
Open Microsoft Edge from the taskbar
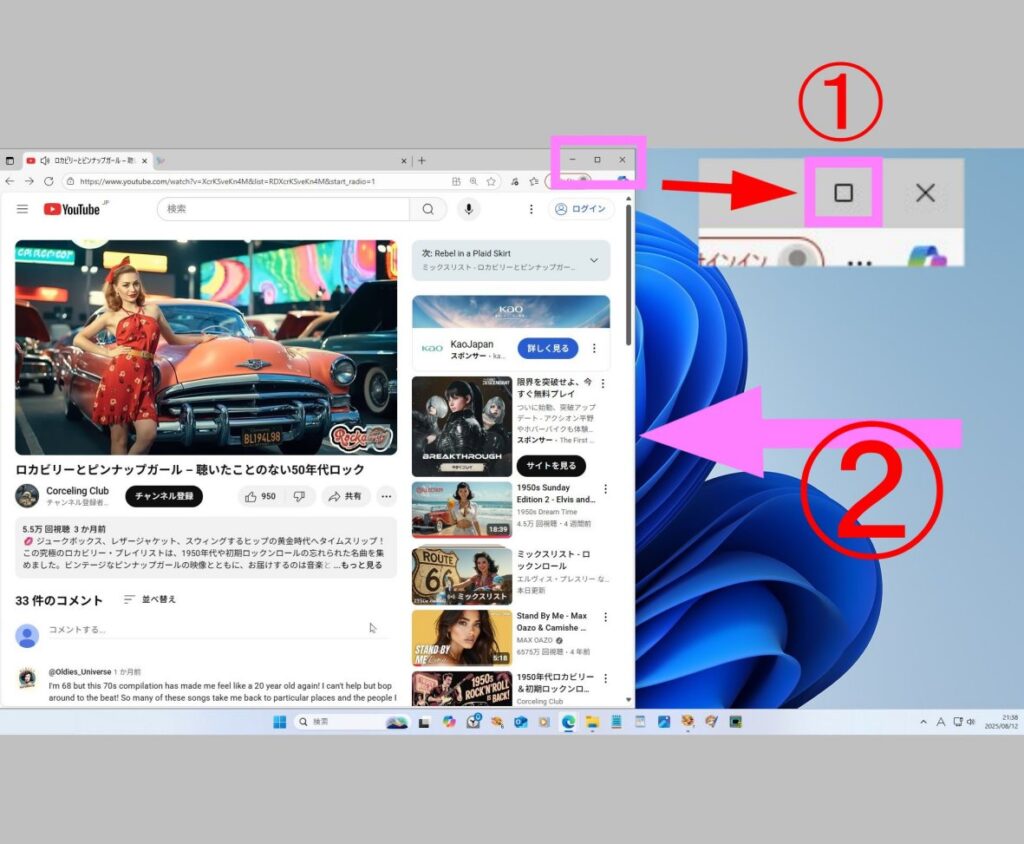click(x=568, y=722)
